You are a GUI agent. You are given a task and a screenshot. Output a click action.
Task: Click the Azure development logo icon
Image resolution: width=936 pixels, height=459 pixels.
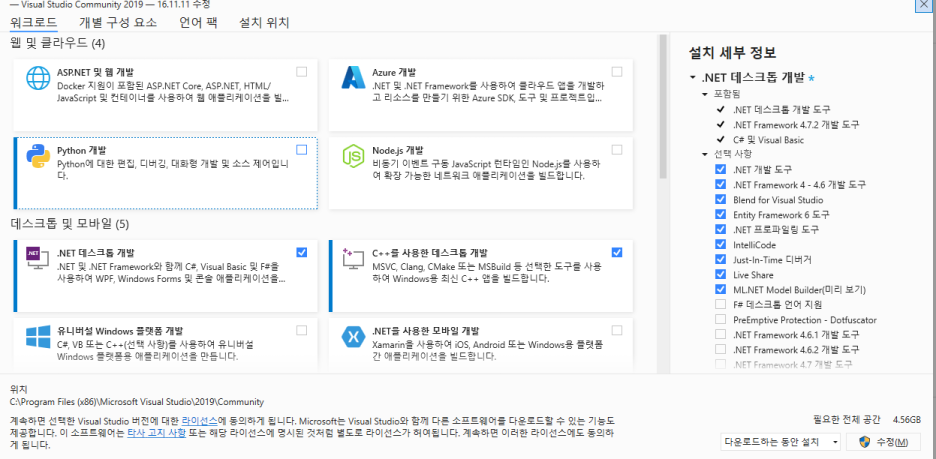click(353, 78)
